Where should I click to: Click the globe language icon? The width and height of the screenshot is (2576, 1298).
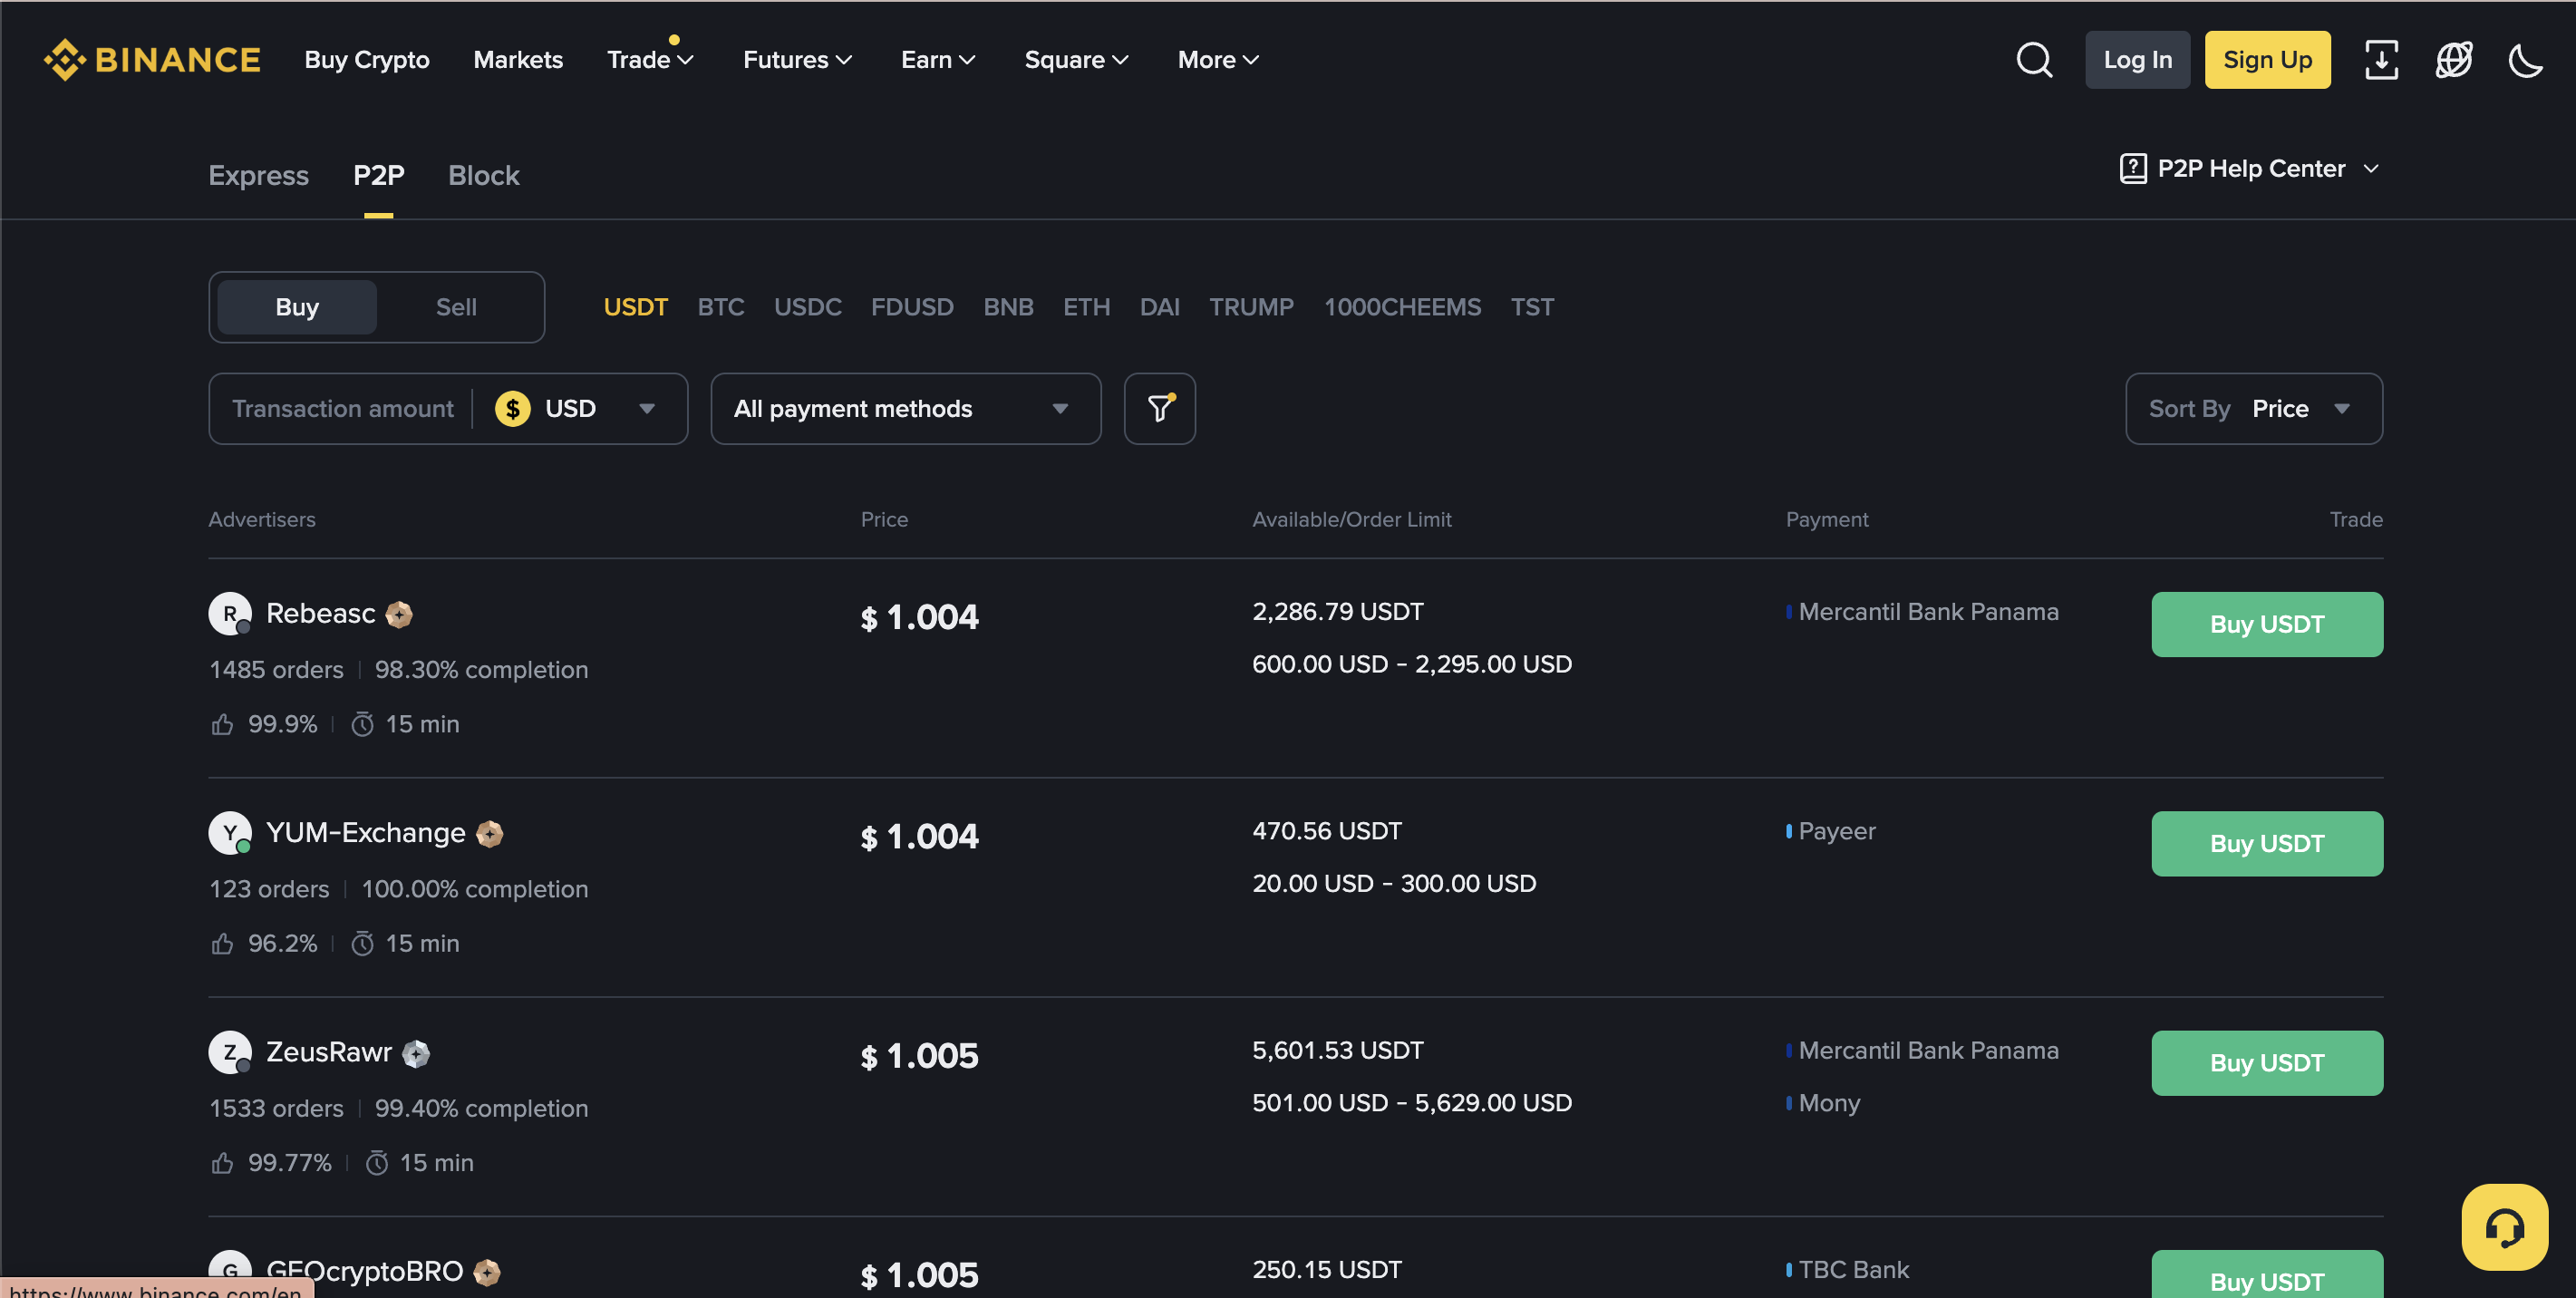coord(2453,60)
